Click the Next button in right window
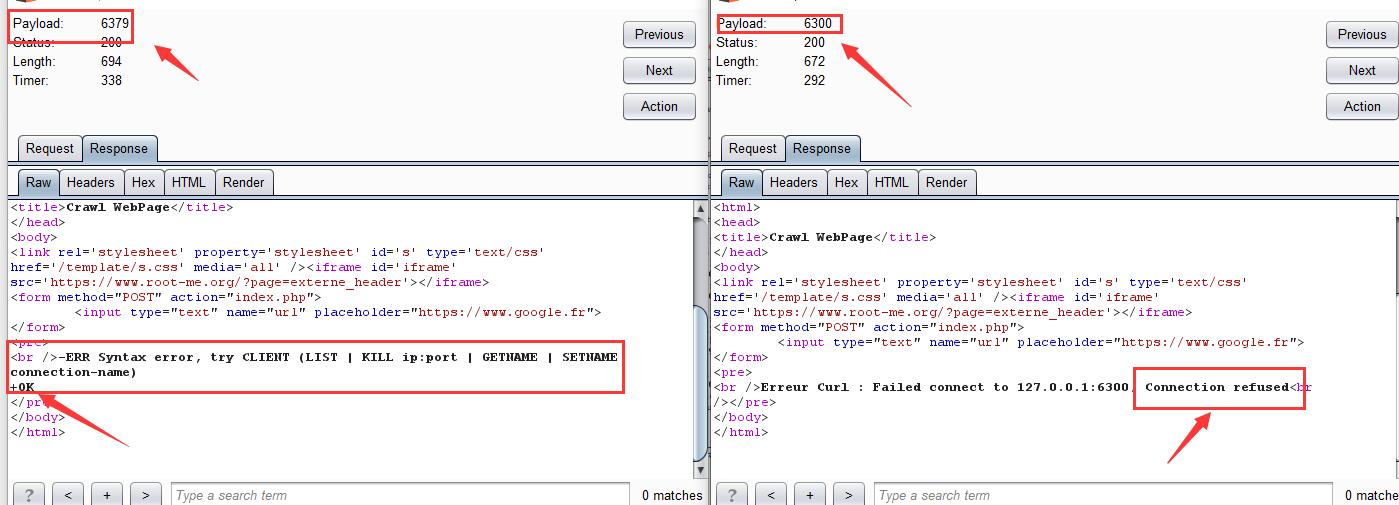Image resolution: width=1399 pixels, height=505 pixels. coord(1362,70)
